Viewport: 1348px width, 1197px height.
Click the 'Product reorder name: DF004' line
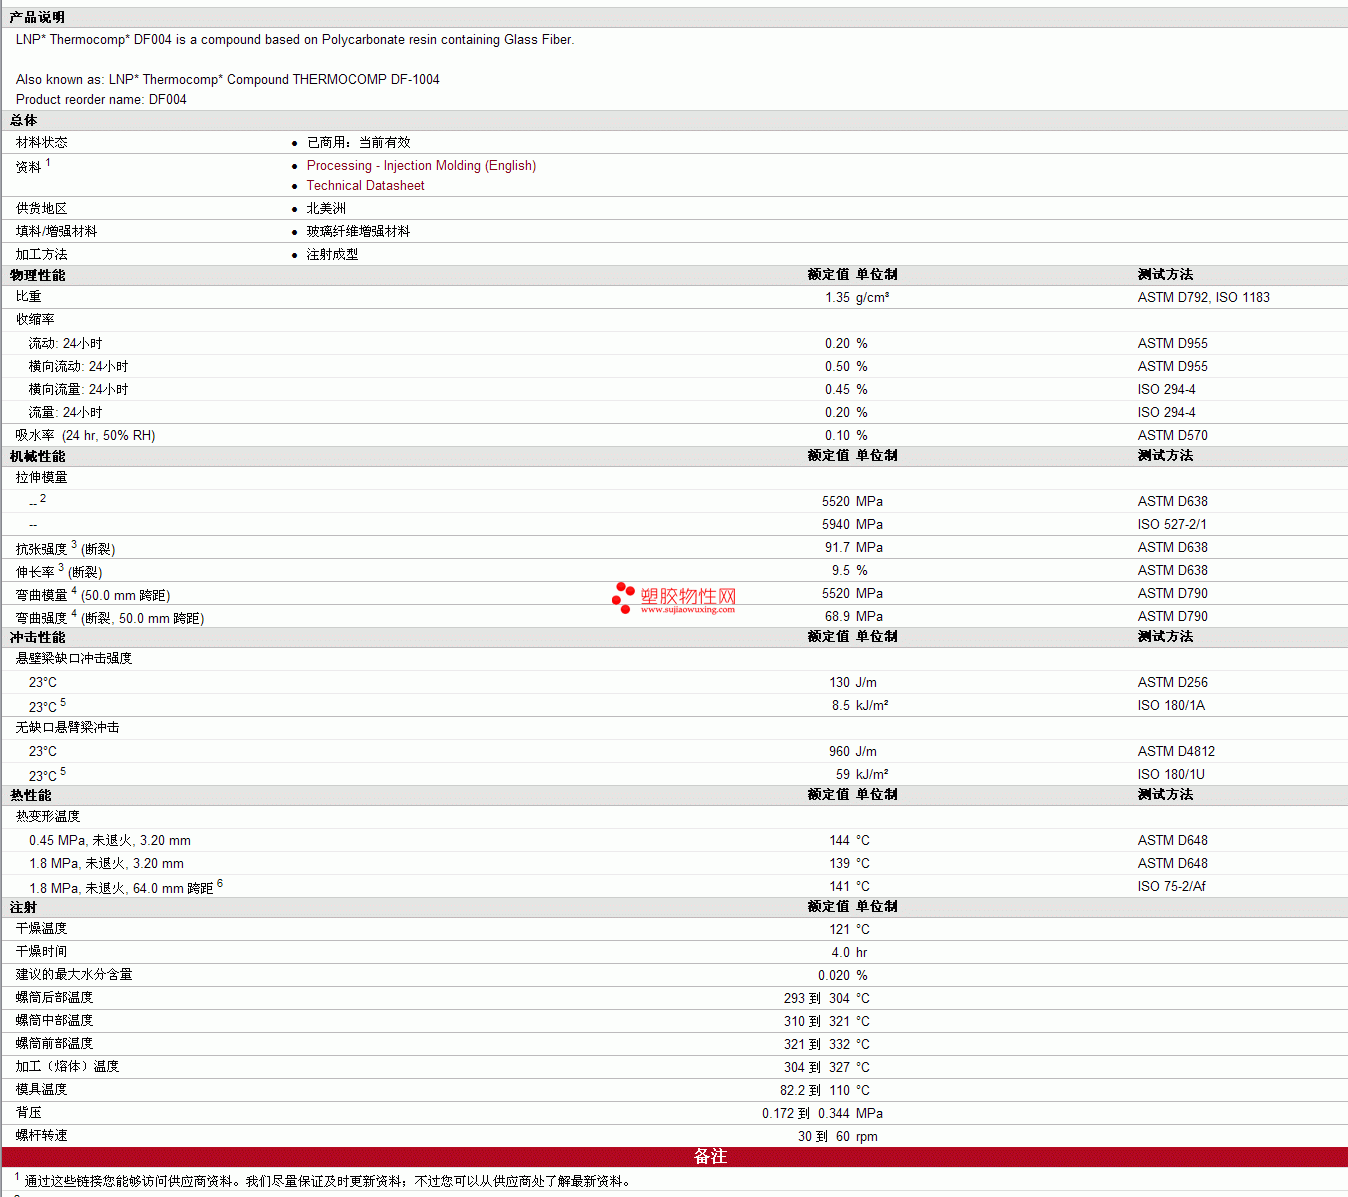(101, 100)
